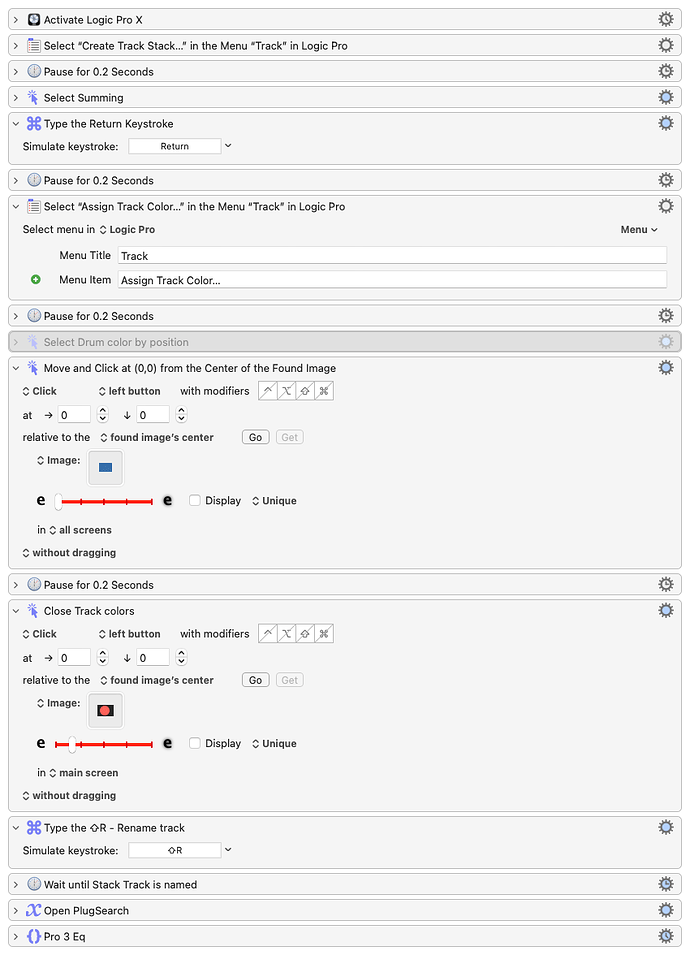Click horizontal offset stepper in Move and Click action
This screenshot has width=690, height=954.
(103, 415)
